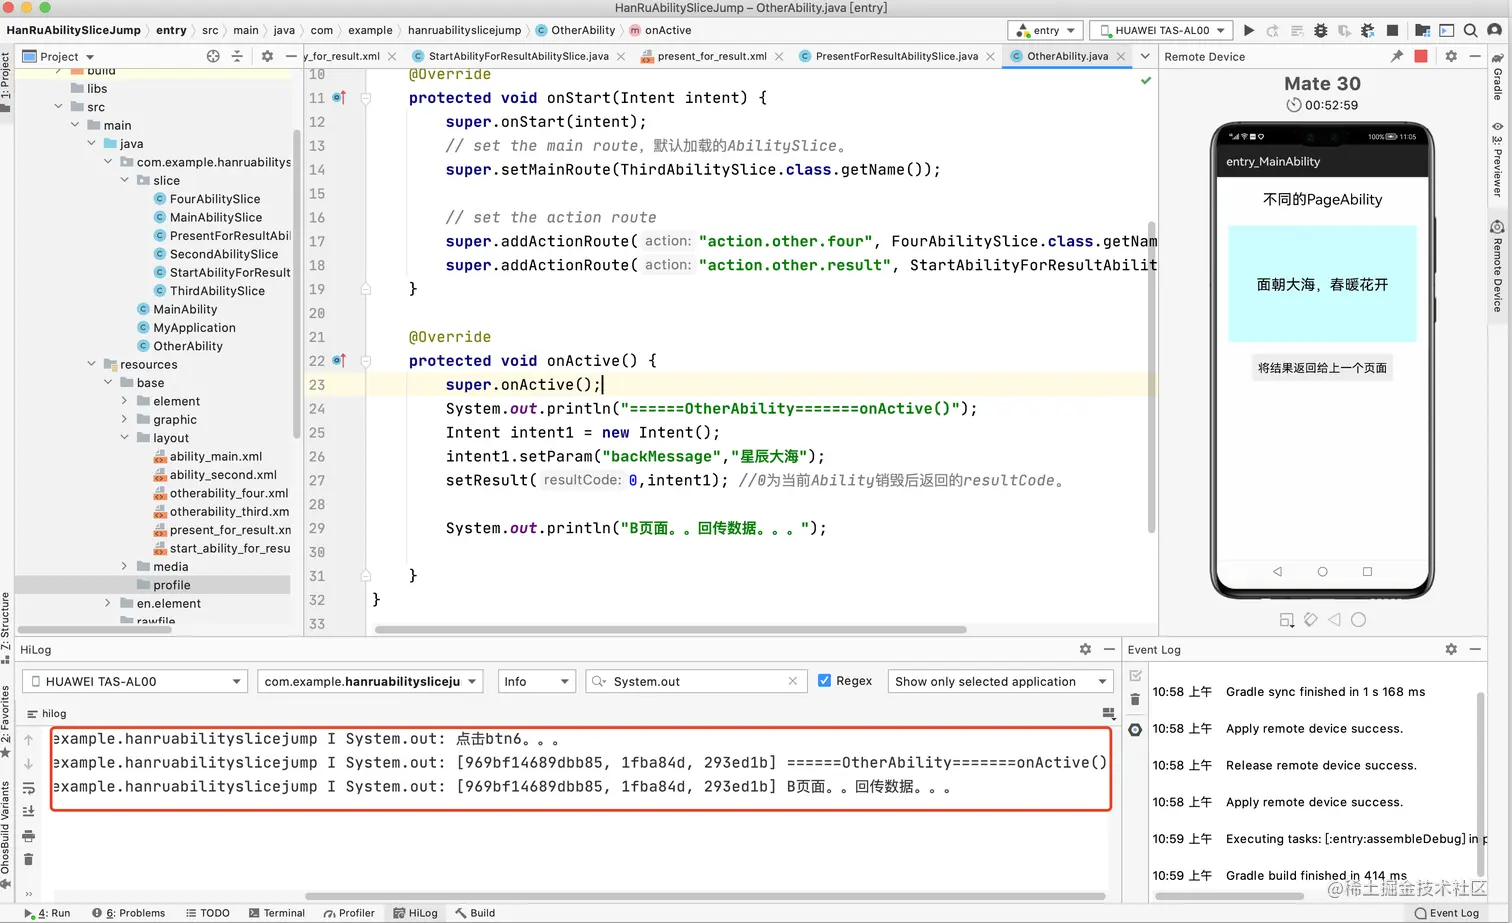Screen dimensions: 1512x923
Task: Select MainAbilitySlice in project tree
Action: 215,217
